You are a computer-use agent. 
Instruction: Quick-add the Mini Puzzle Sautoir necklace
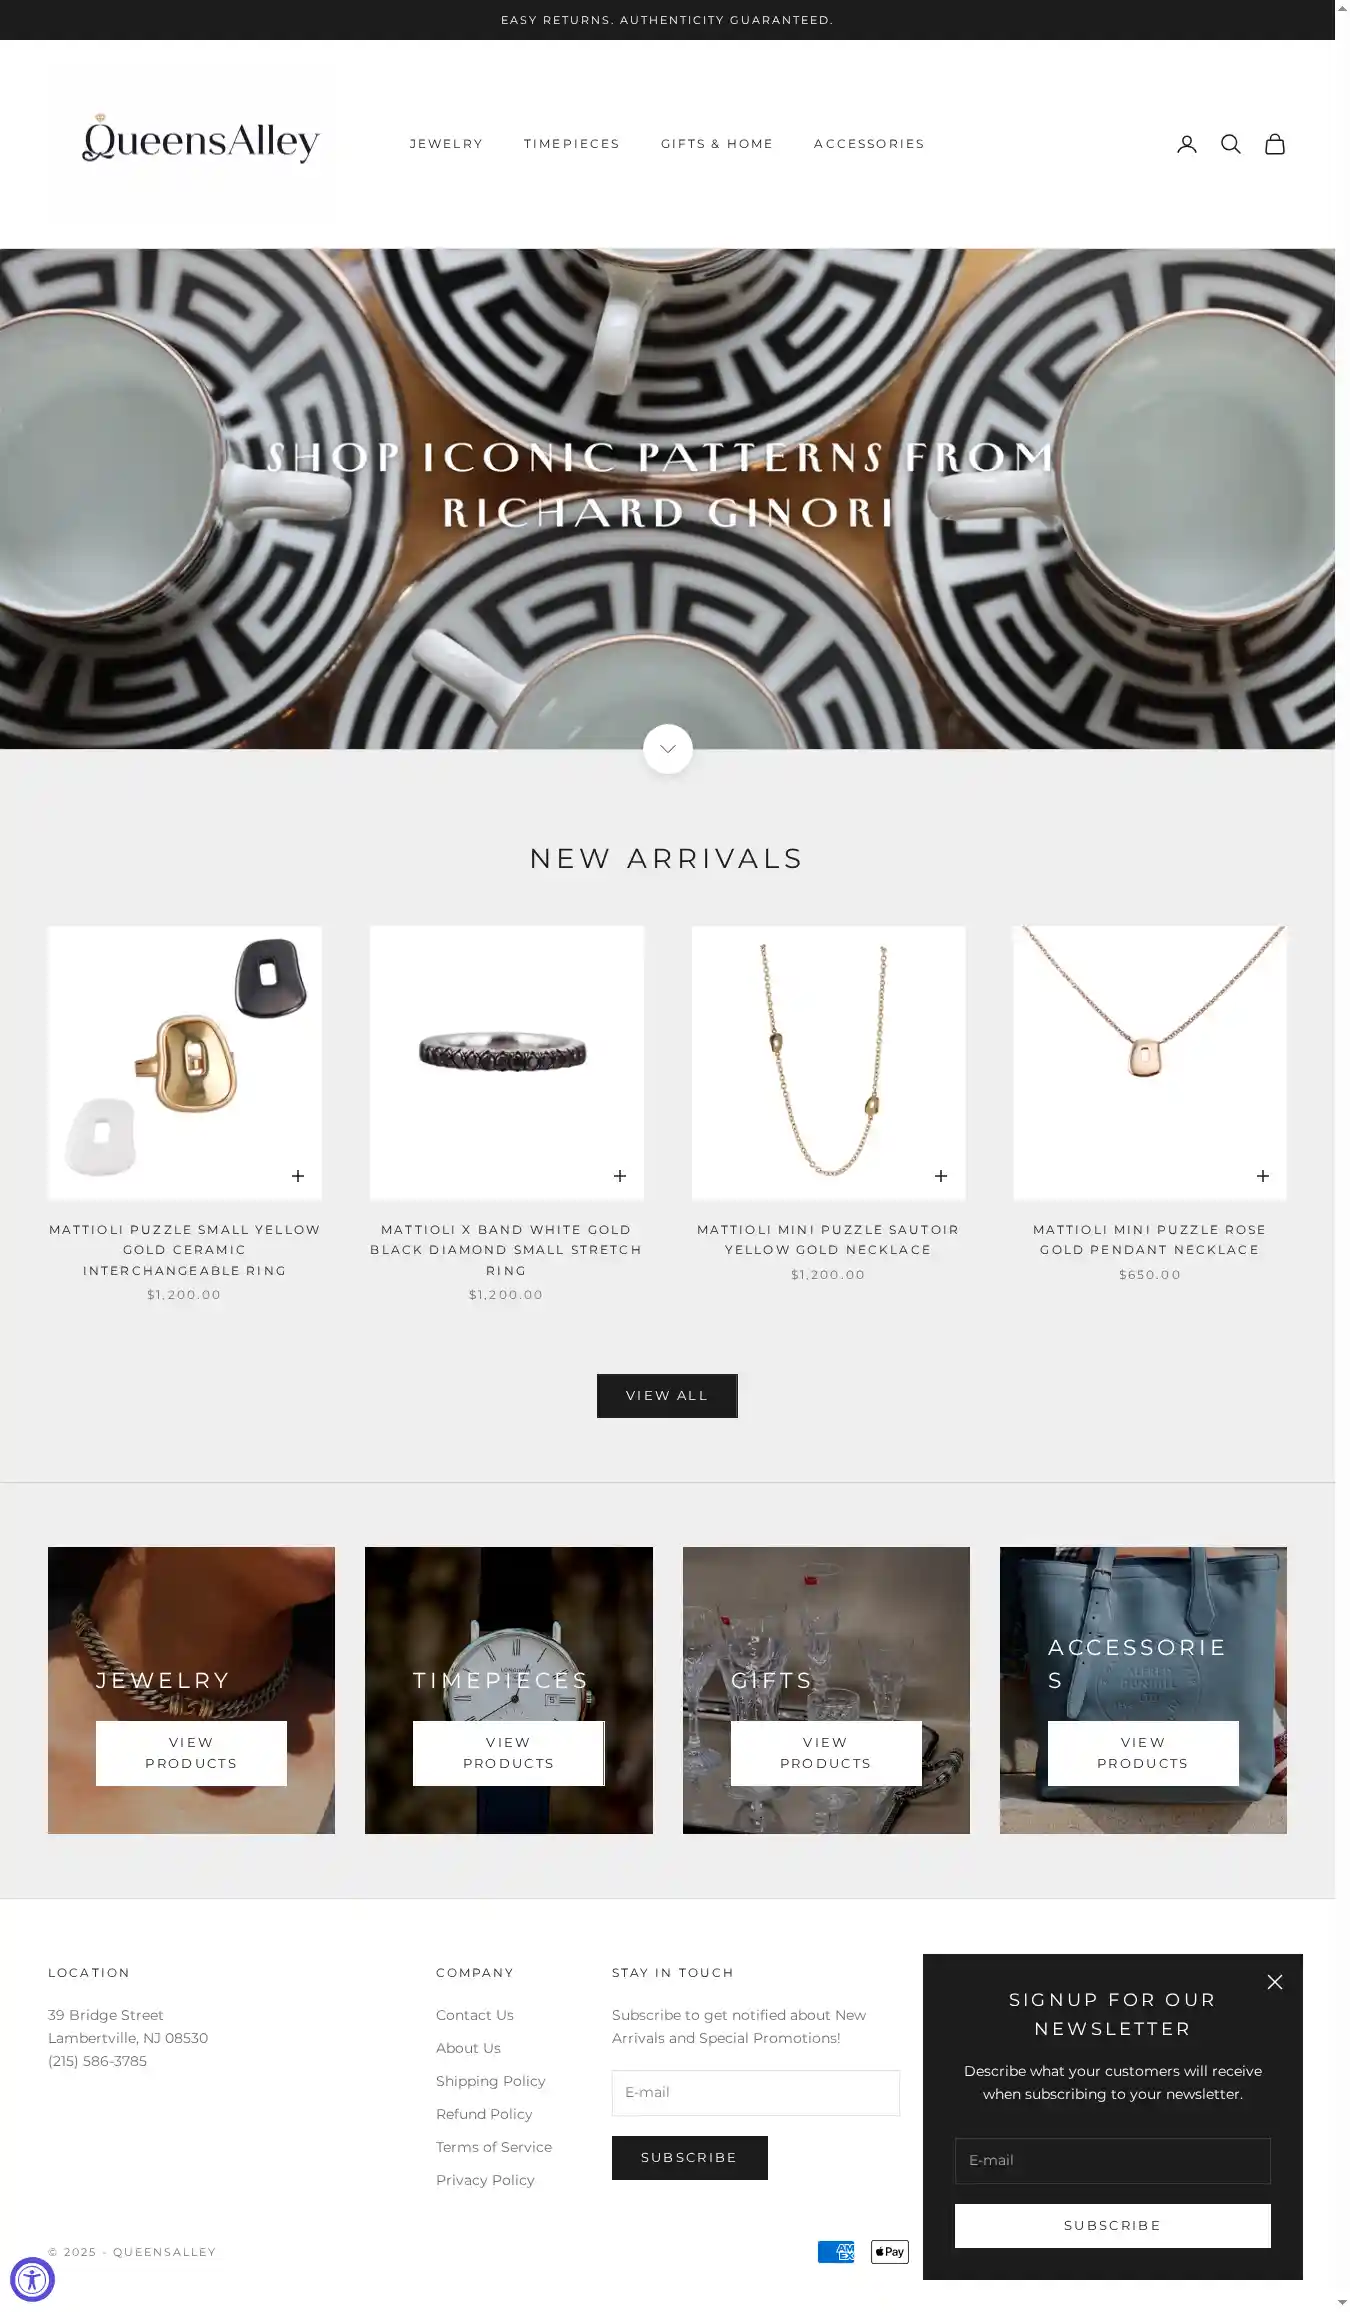pyautogui.click(x=940, y=1176)
